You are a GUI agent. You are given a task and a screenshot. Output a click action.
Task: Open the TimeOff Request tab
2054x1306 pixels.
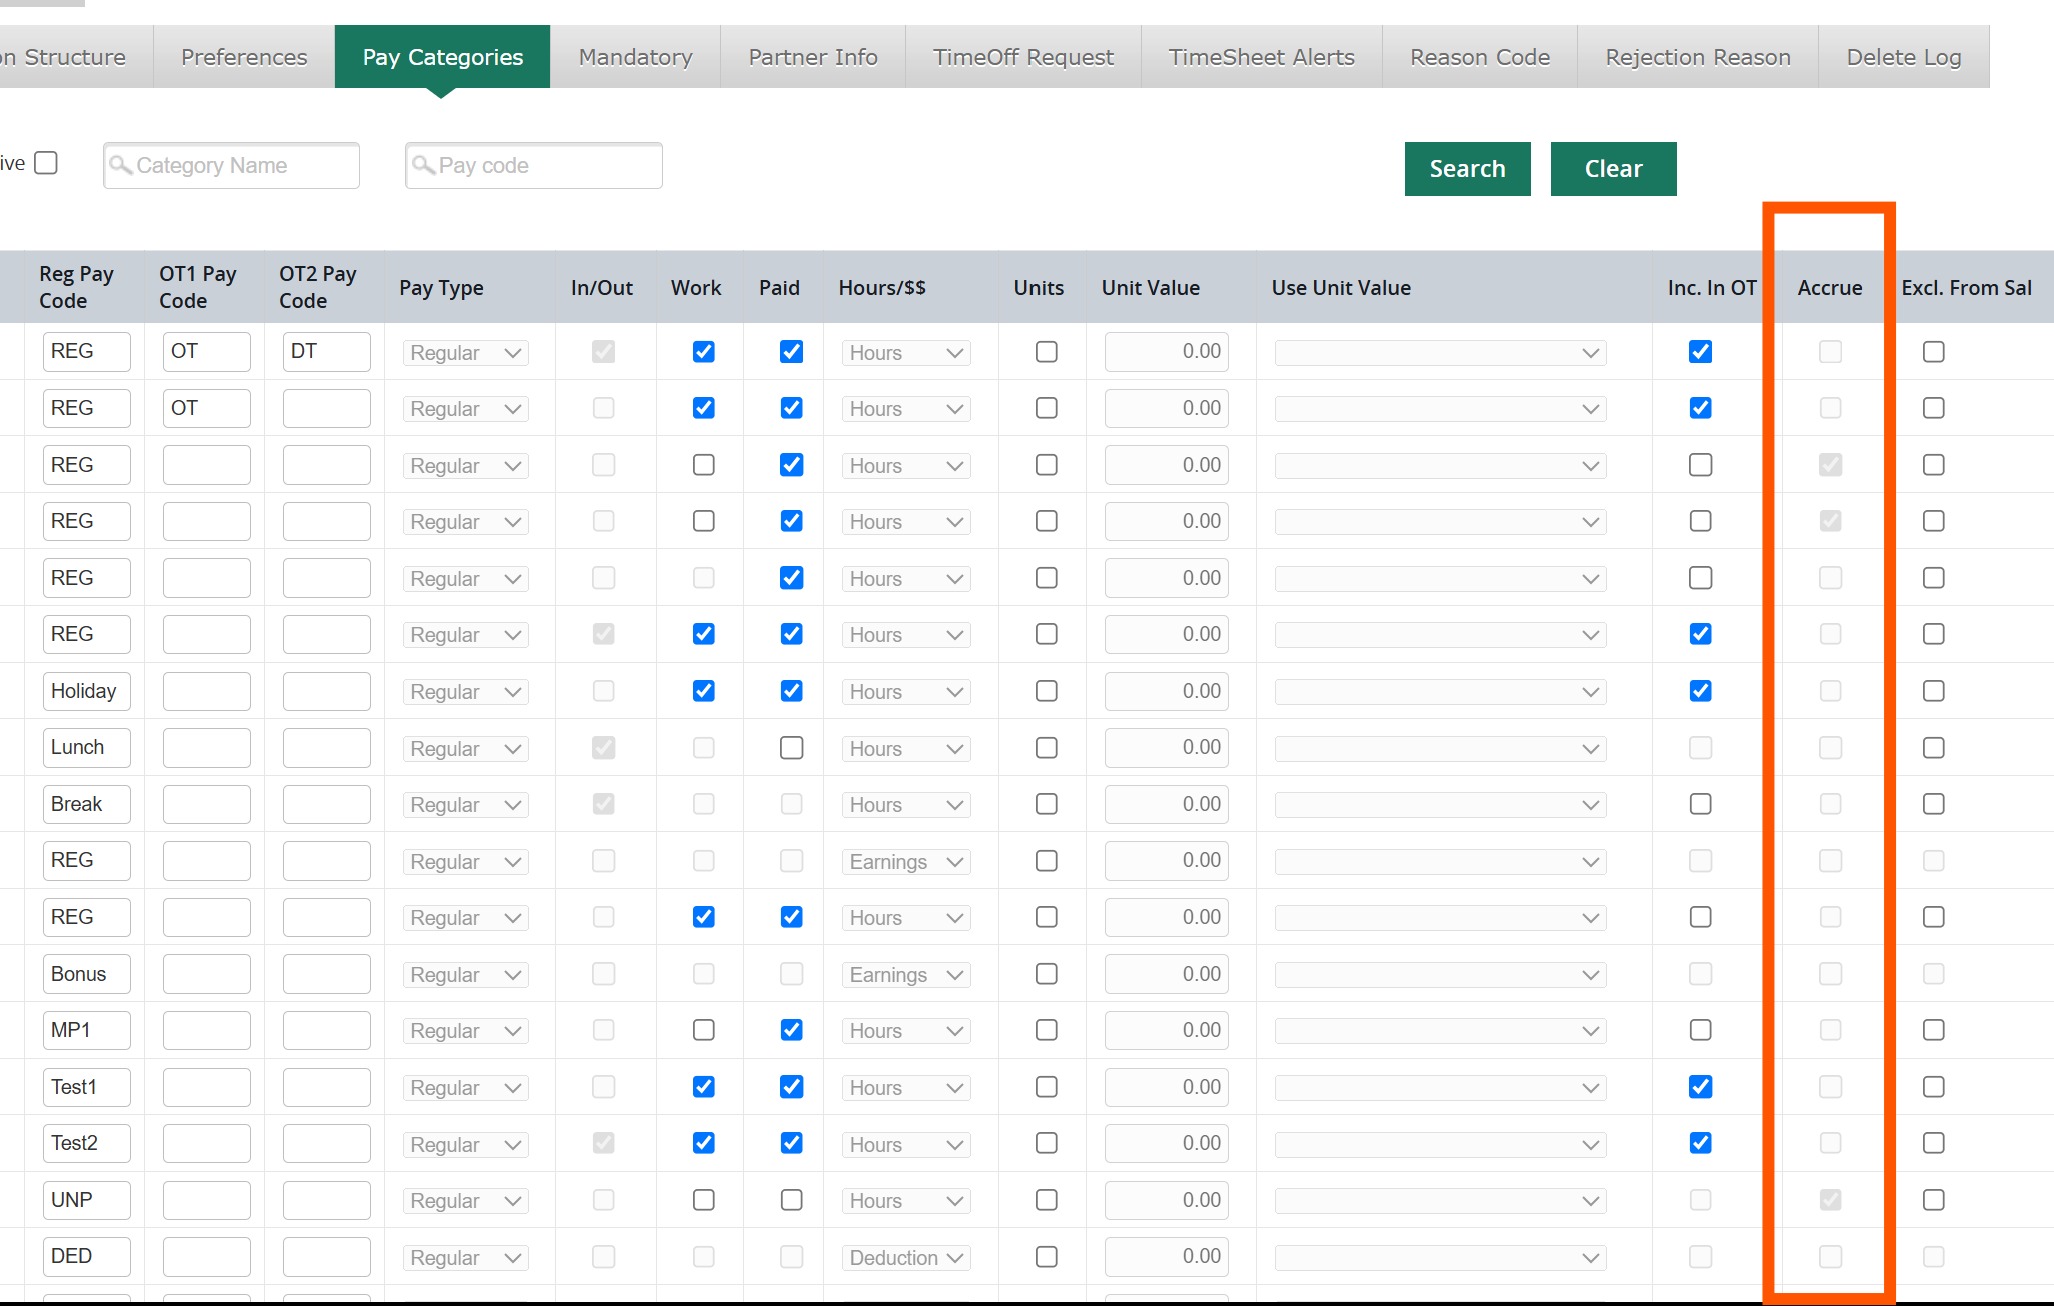1023,57
